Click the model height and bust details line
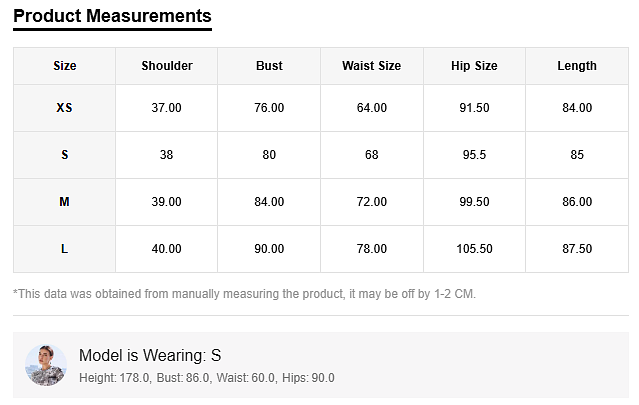The width and height of the screenshot is (639, 405). [x=206, y=378]
